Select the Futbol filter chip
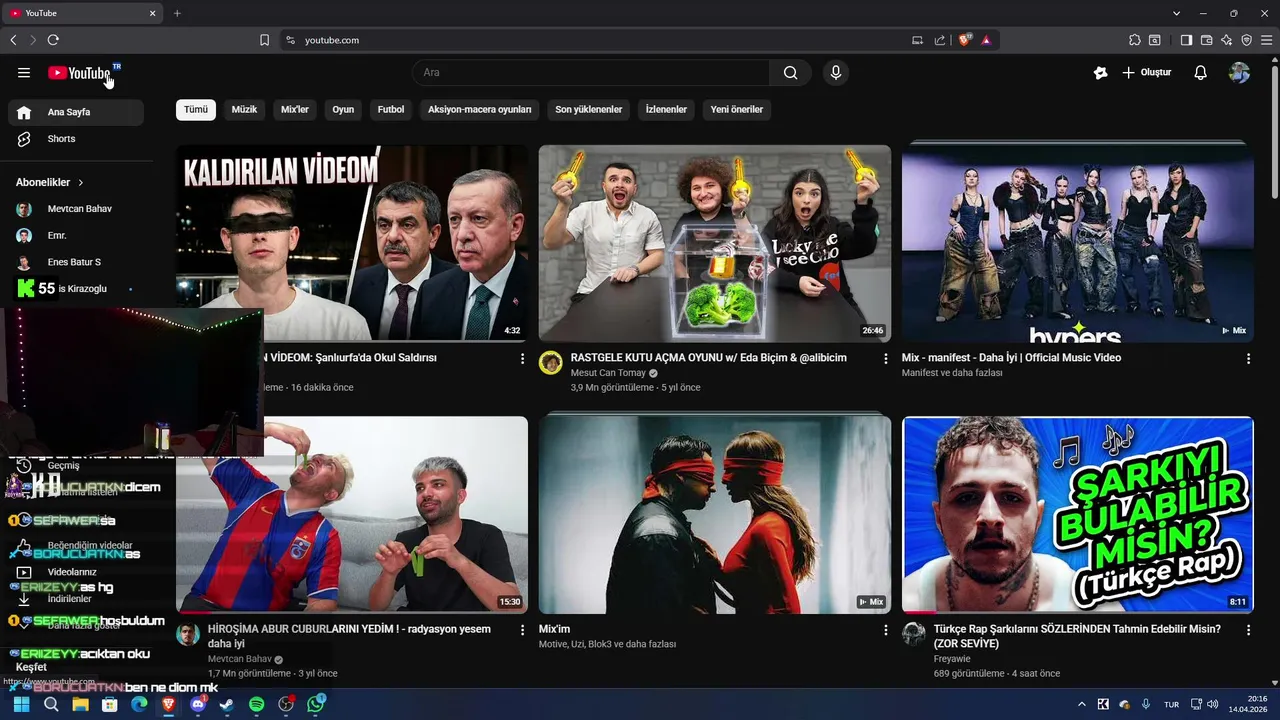The height and width of the screenshot is (720, 1280). 391,109
